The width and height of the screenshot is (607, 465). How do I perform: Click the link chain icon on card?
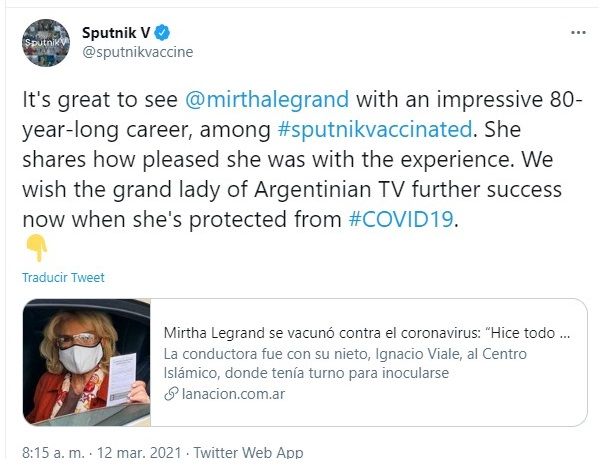coord(171,394)
